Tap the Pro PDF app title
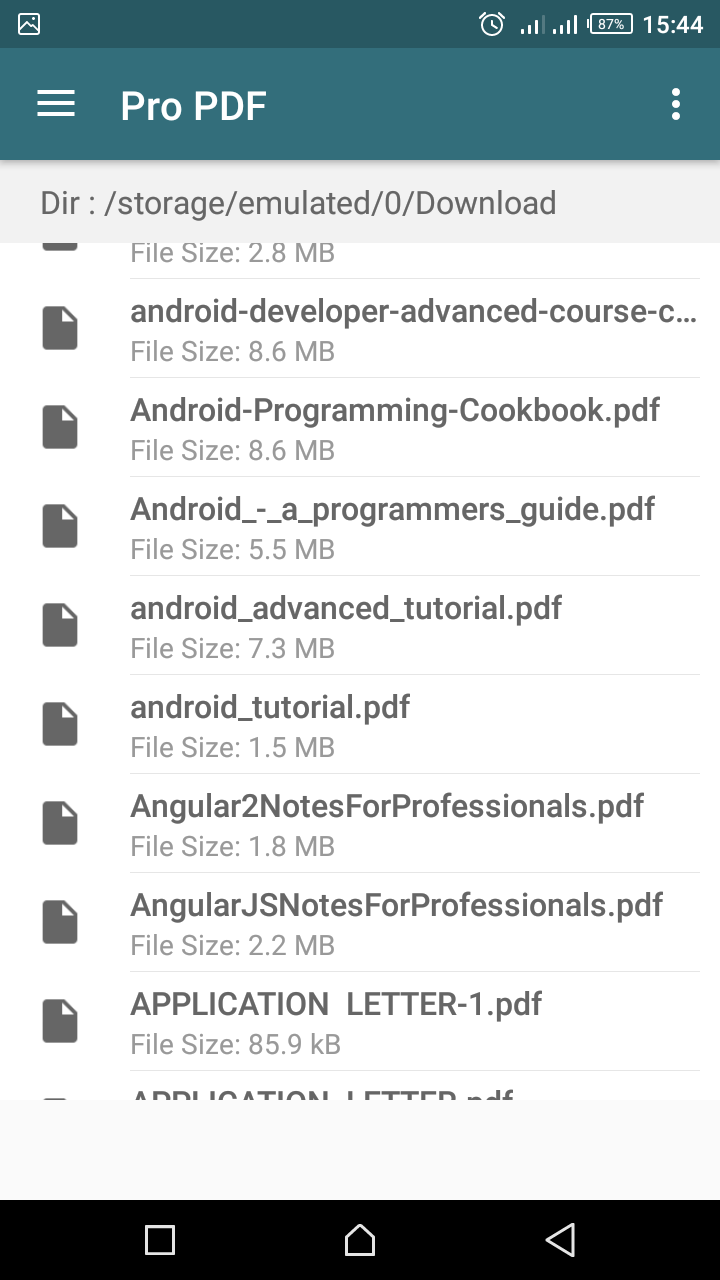Image resolution: width=720 pixels, height=1280 pixels. (x=193, y=105)
